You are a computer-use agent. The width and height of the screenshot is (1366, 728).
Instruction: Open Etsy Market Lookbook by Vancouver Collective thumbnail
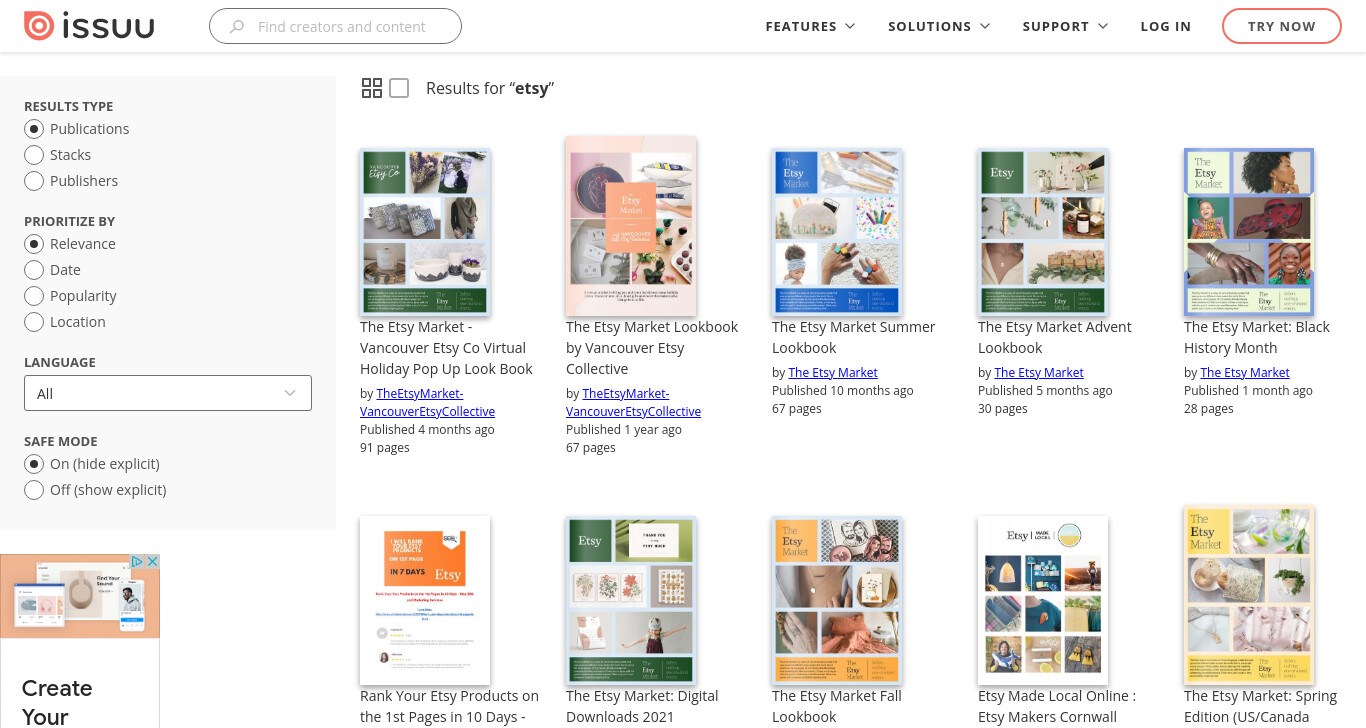click(631, 227)
